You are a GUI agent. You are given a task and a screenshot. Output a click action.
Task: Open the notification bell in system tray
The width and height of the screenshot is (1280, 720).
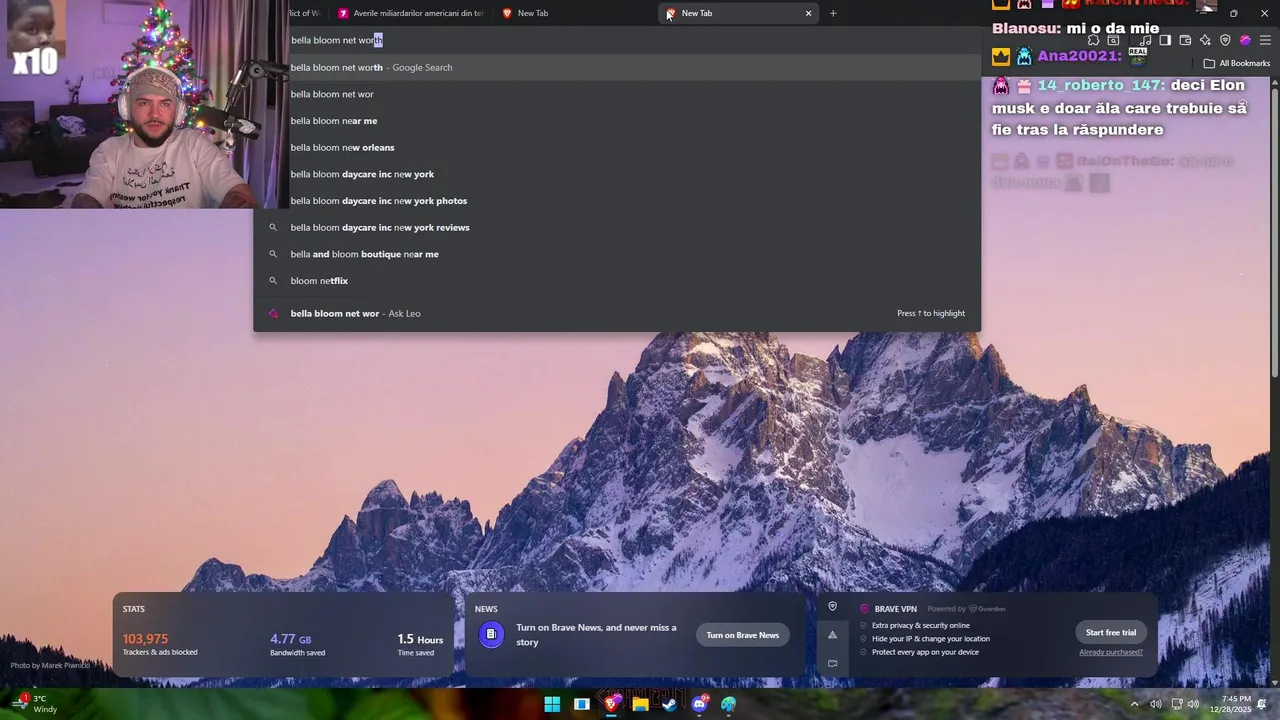(1263, 704)
